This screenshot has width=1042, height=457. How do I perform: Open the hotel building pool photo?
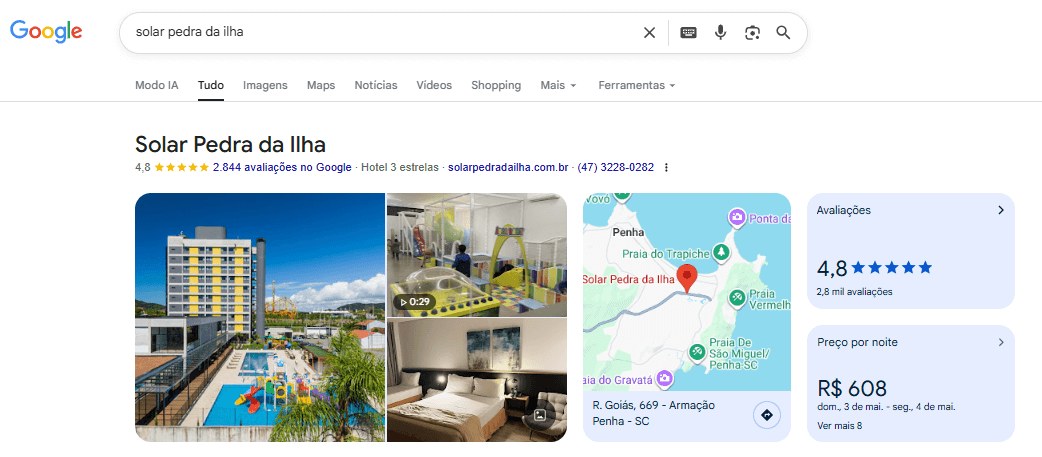click(x=260, y=318)
